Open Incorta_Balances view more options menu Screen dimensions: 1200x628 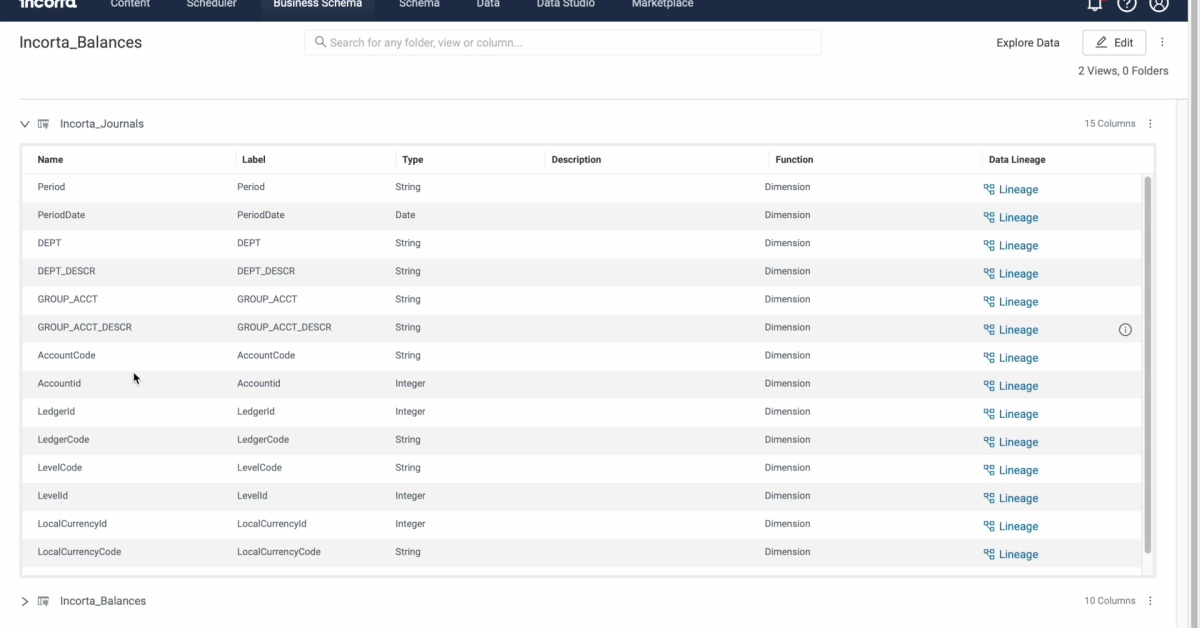[x=1150, y=601]
